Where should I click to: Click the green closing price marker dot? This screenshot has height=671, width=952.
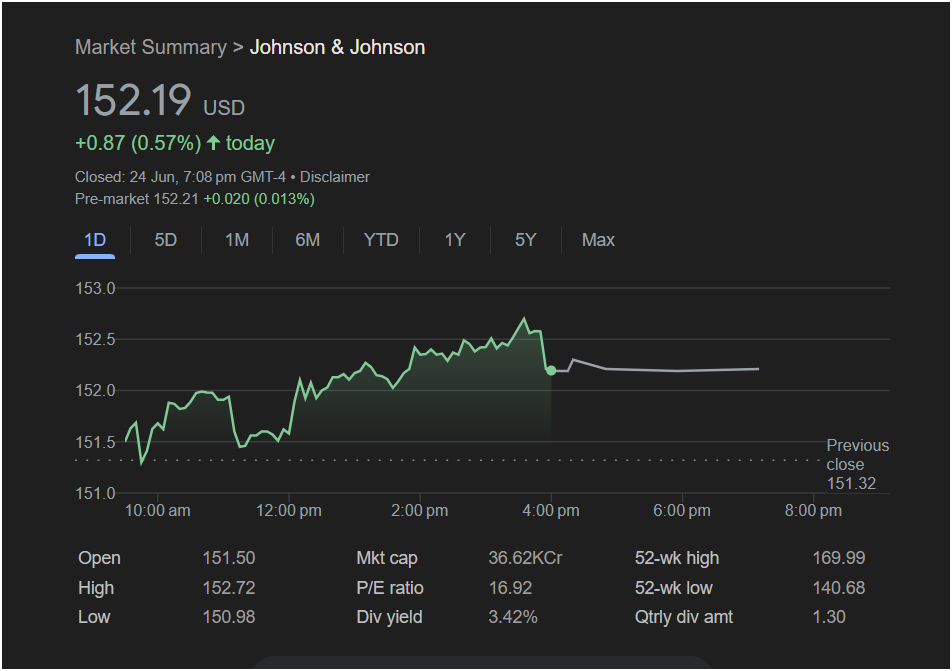[x=551, y=371]
